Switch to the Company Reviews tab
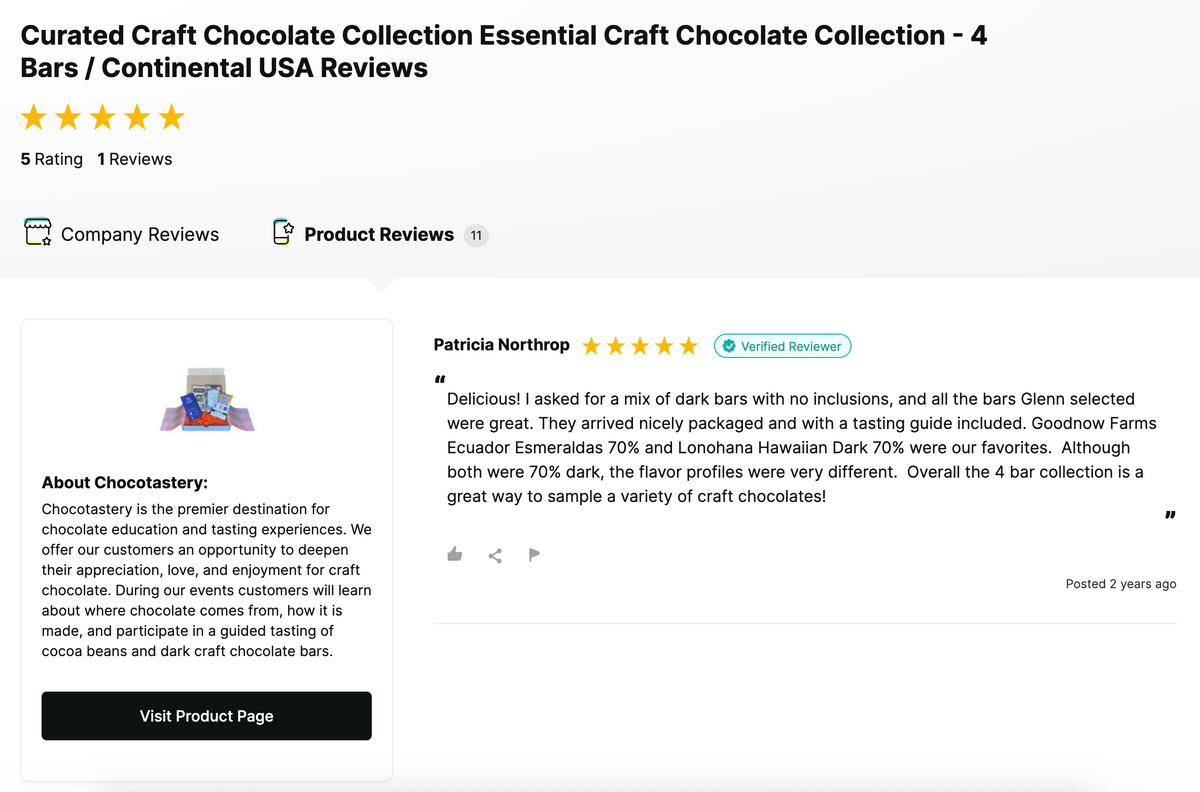 tap(139, 234)
